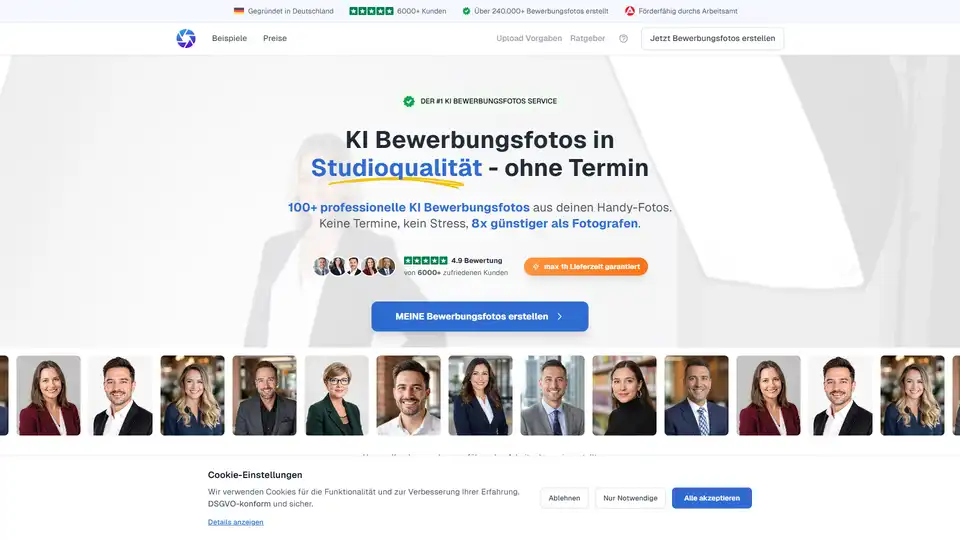The height and width of the screenshot is (540, 960).
Task: Click the camera shutter logo in navbar
Action: [x=186, y=38]
